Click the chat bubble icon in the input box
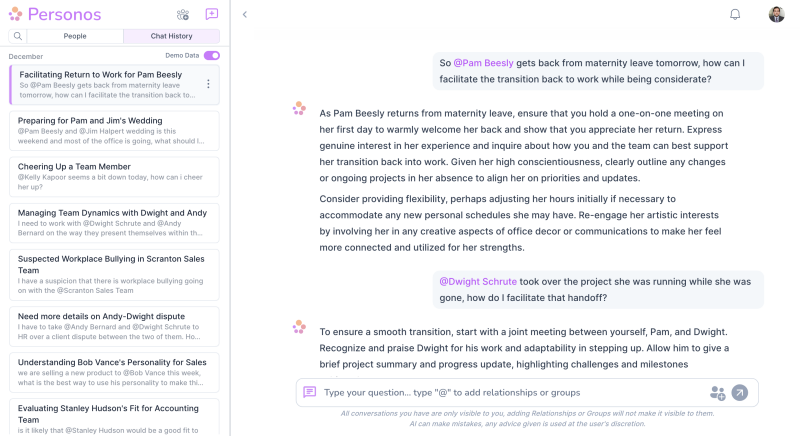 coord(309,392)
